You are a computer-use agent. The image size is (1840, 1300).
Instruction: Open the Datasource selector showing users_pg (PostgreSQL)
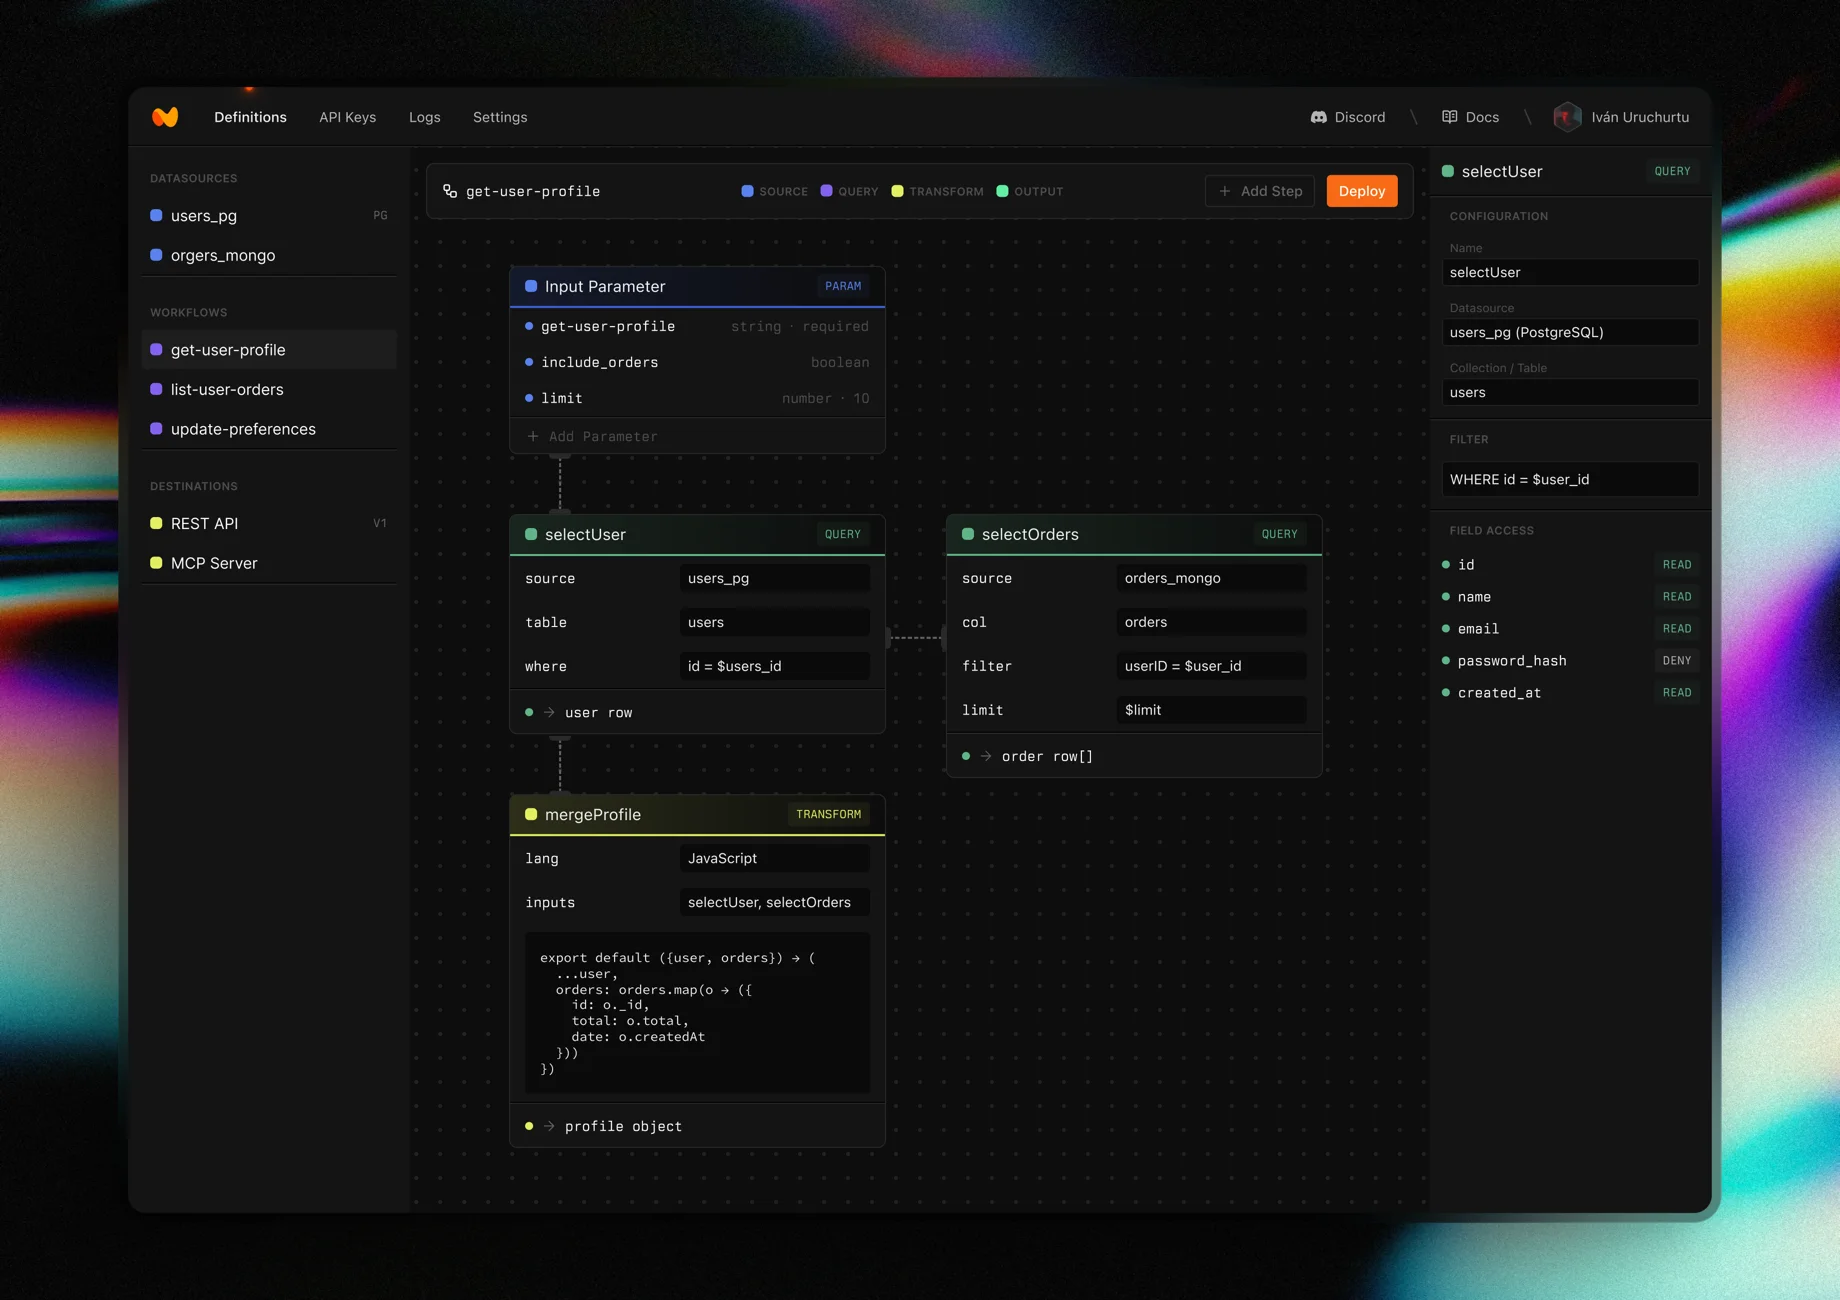(1570, 332)
